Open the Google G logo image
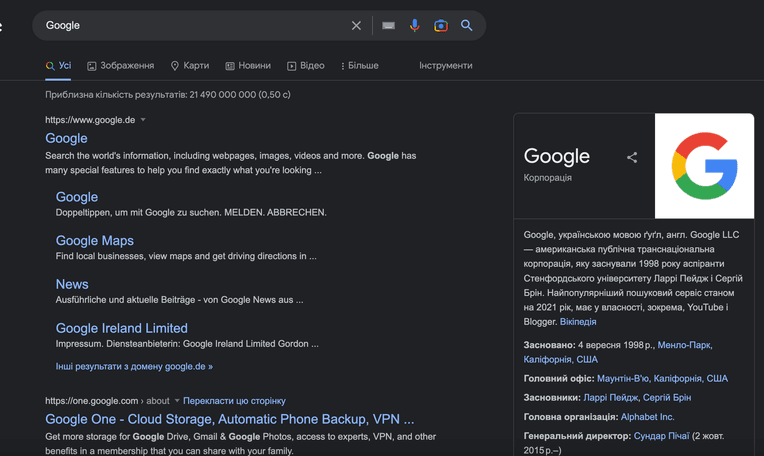The height and width of the screenshot is (456, 764). click(x=705, y=166)
